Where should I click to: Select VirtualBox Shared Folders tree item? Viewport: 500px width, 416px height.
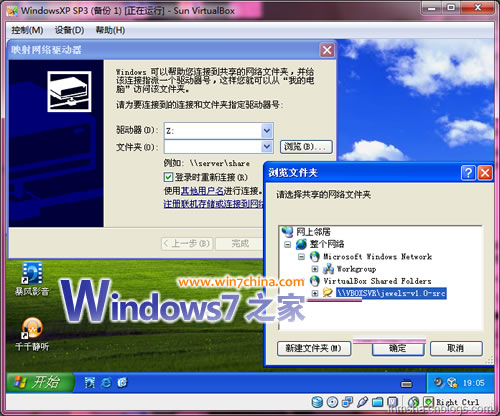coord(377,281)
